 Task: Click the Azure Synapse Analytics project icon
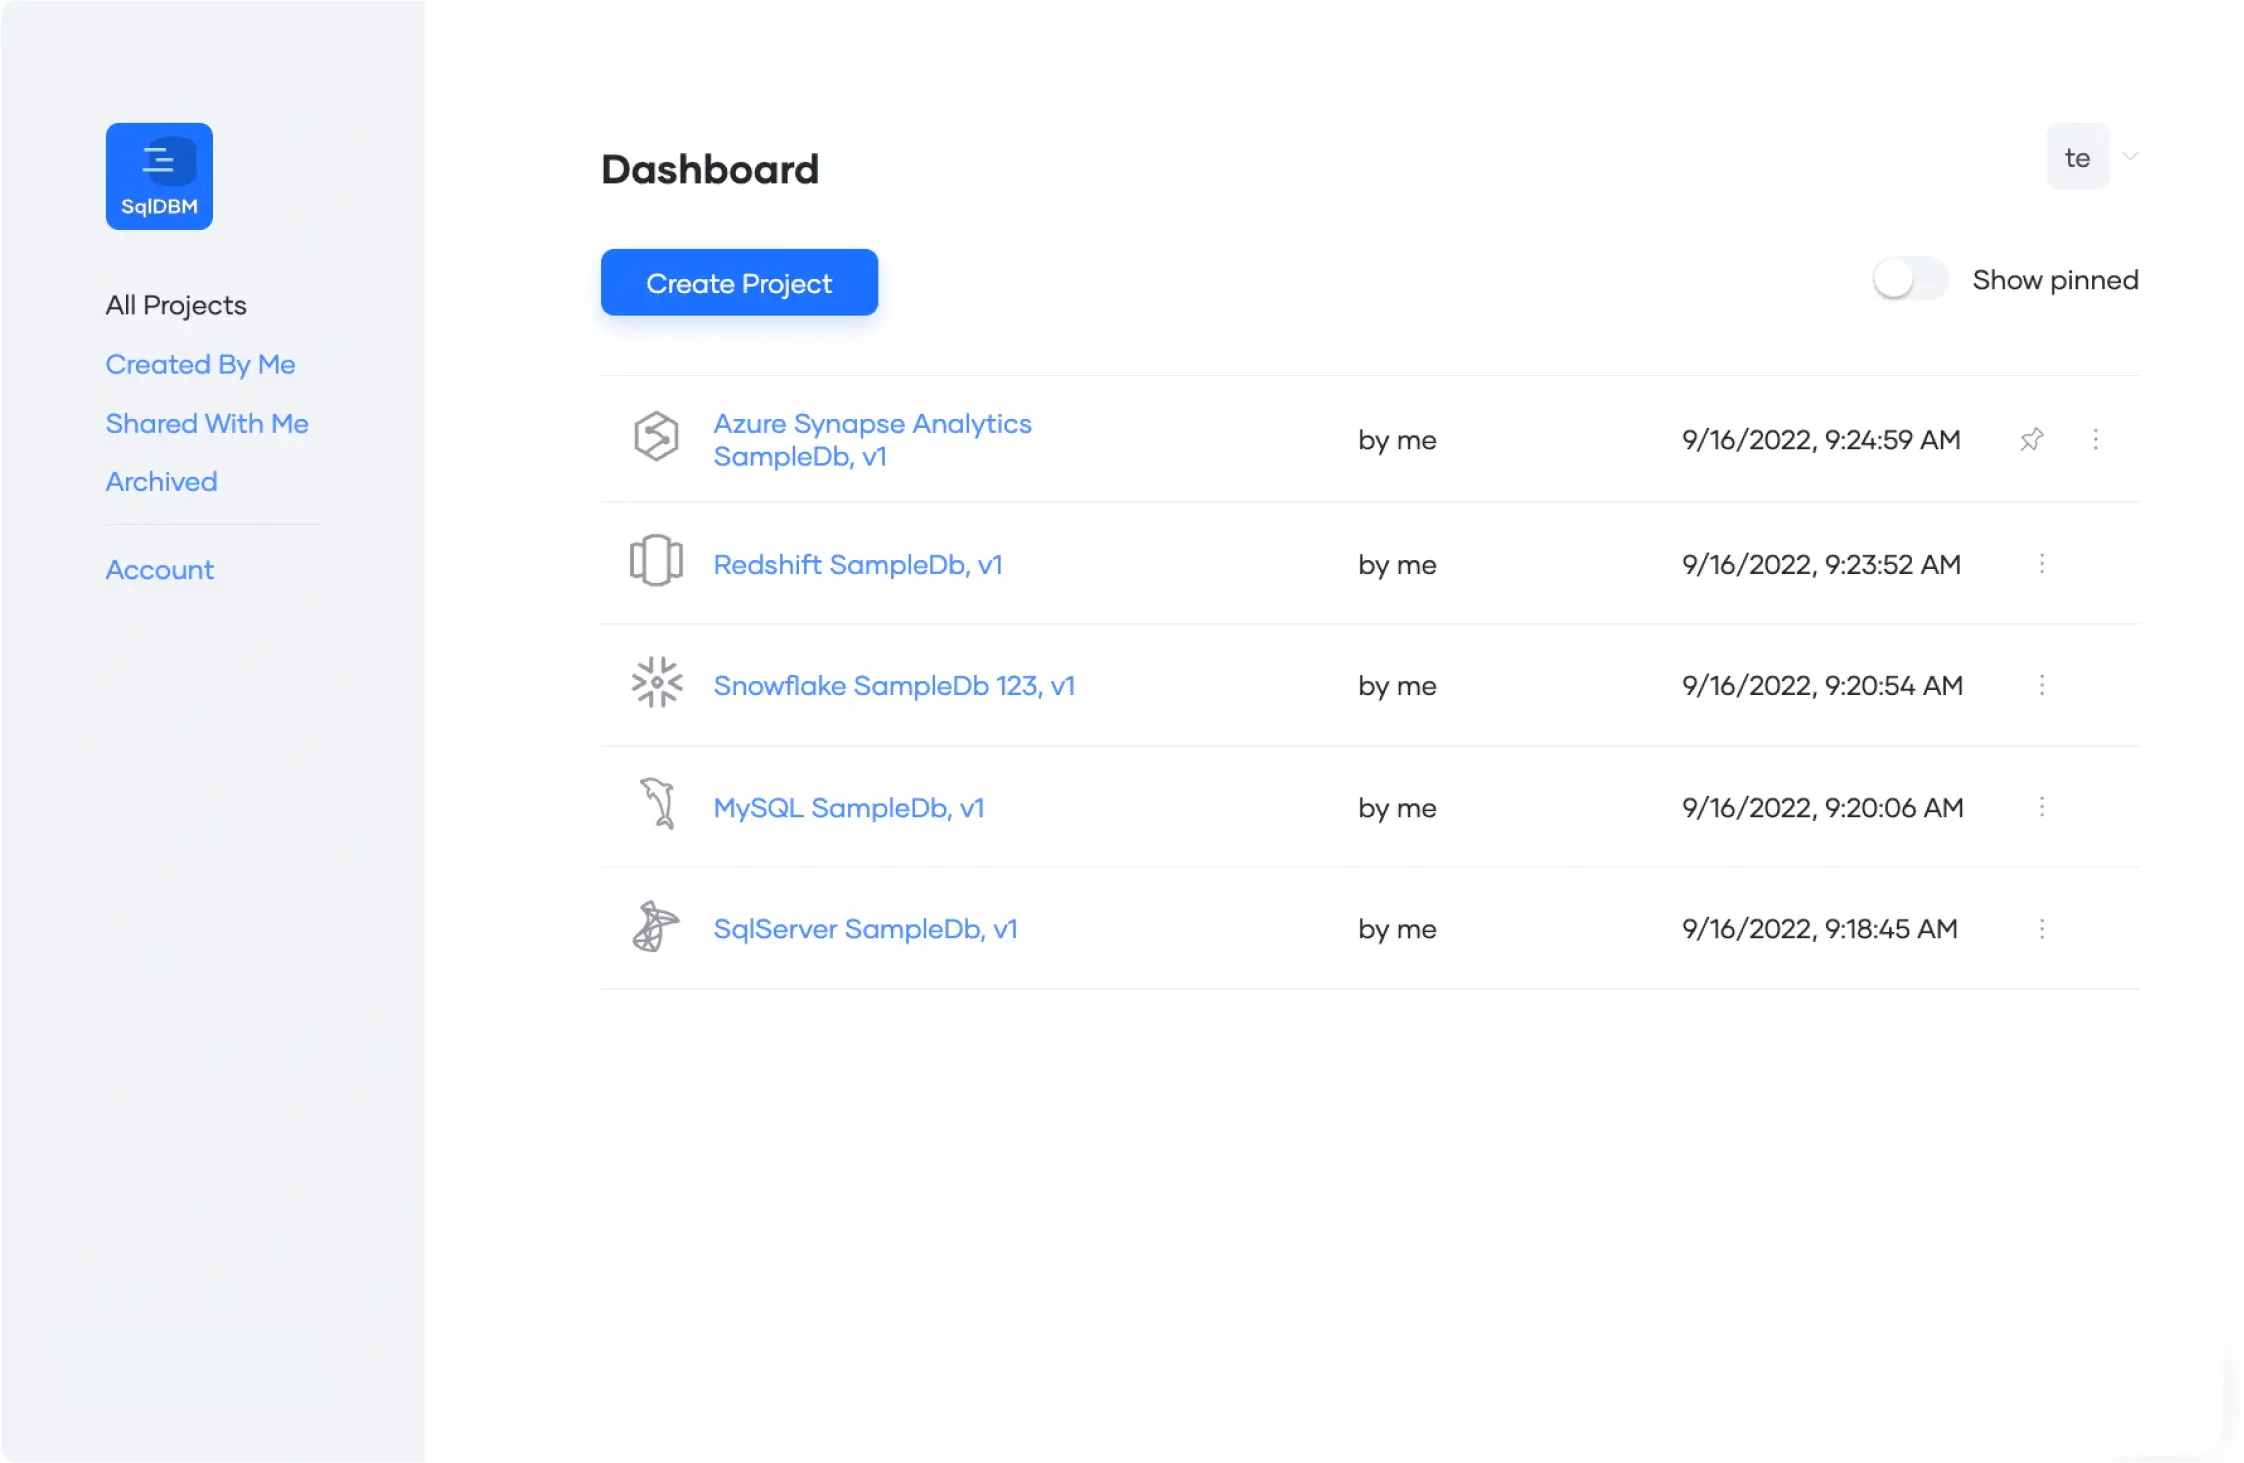click(x=656, y=437)
